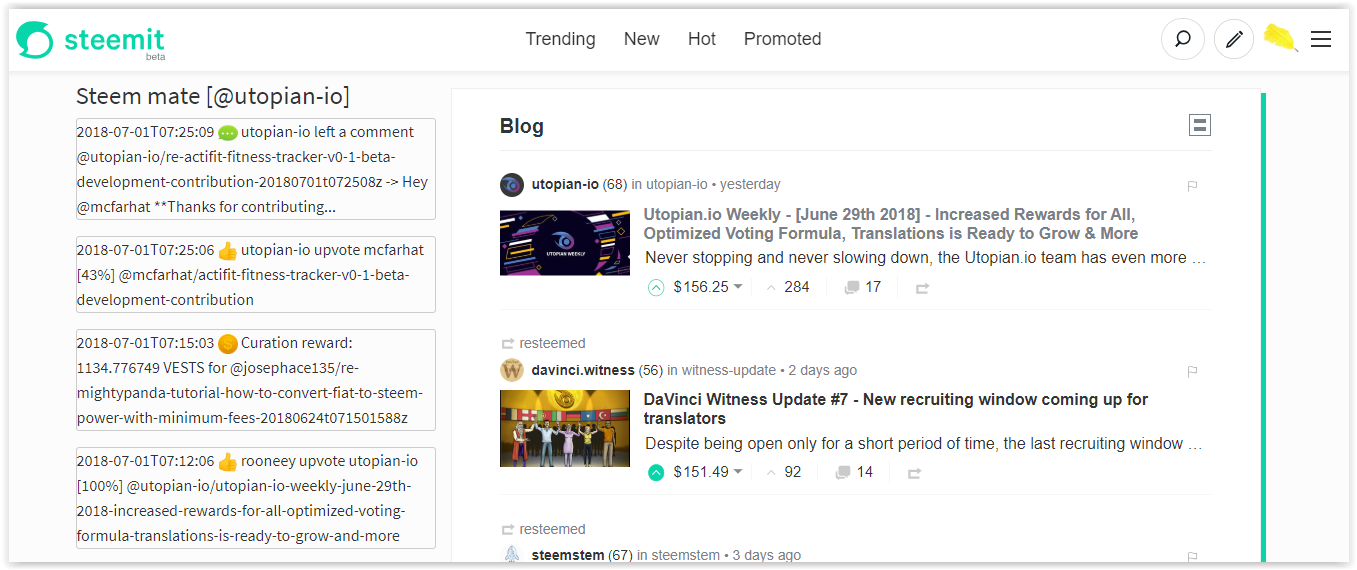
Task: Open the steemit wordmark home link
Action: 114,40
